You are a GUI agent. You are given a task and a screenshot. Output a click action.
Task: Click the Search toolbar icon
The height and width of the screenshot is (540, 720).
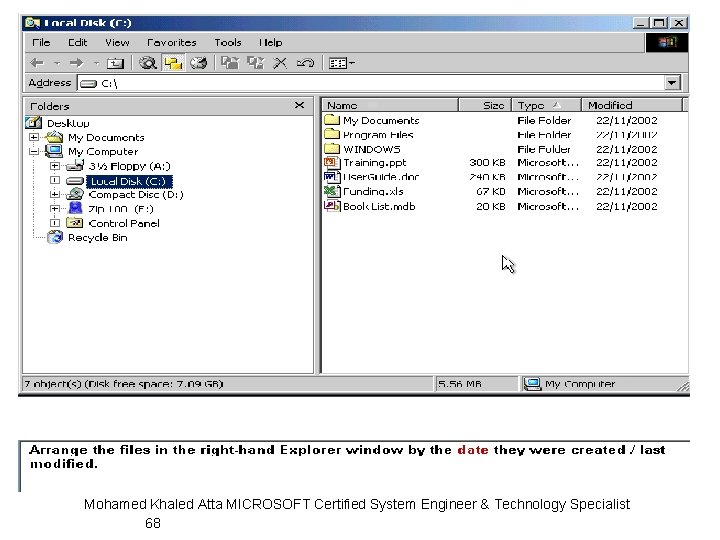[148, 63]
